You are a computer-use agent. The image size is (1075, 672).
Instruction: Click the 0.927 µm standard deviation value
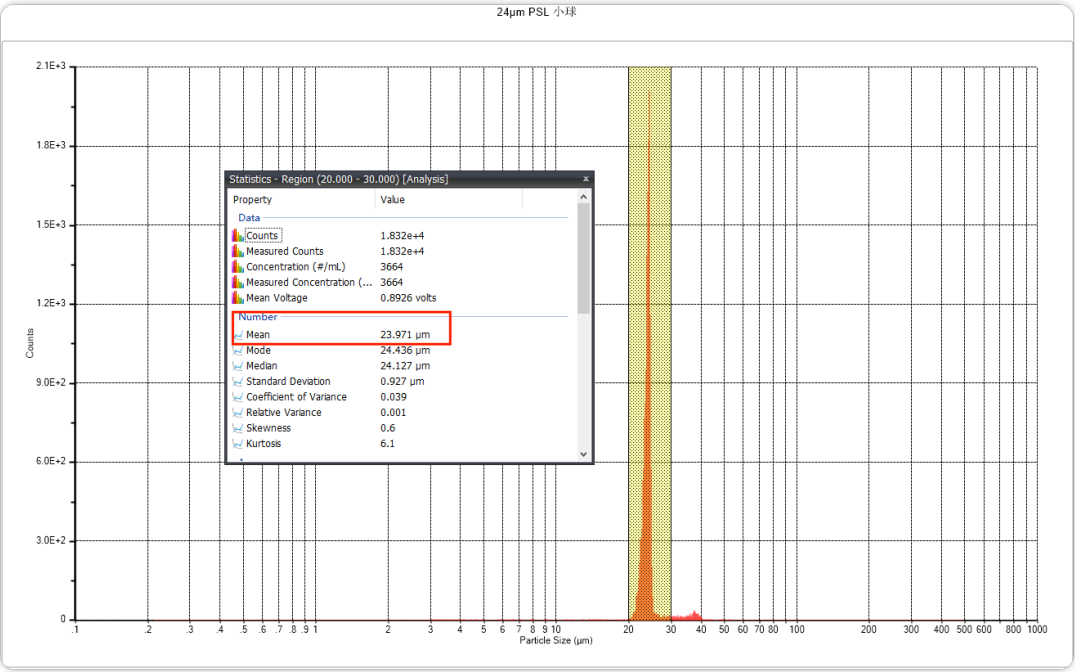click(402, 381)
